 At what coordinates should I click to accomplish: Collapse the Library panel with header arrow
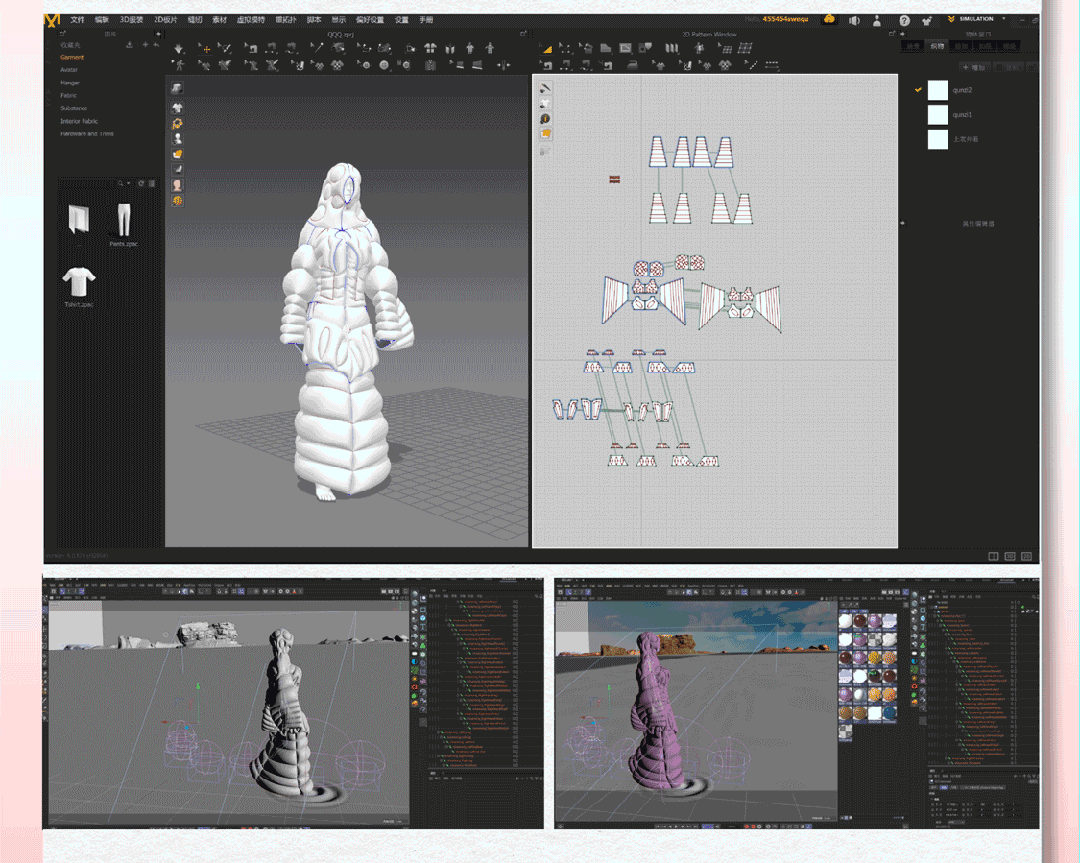[158, 33]
